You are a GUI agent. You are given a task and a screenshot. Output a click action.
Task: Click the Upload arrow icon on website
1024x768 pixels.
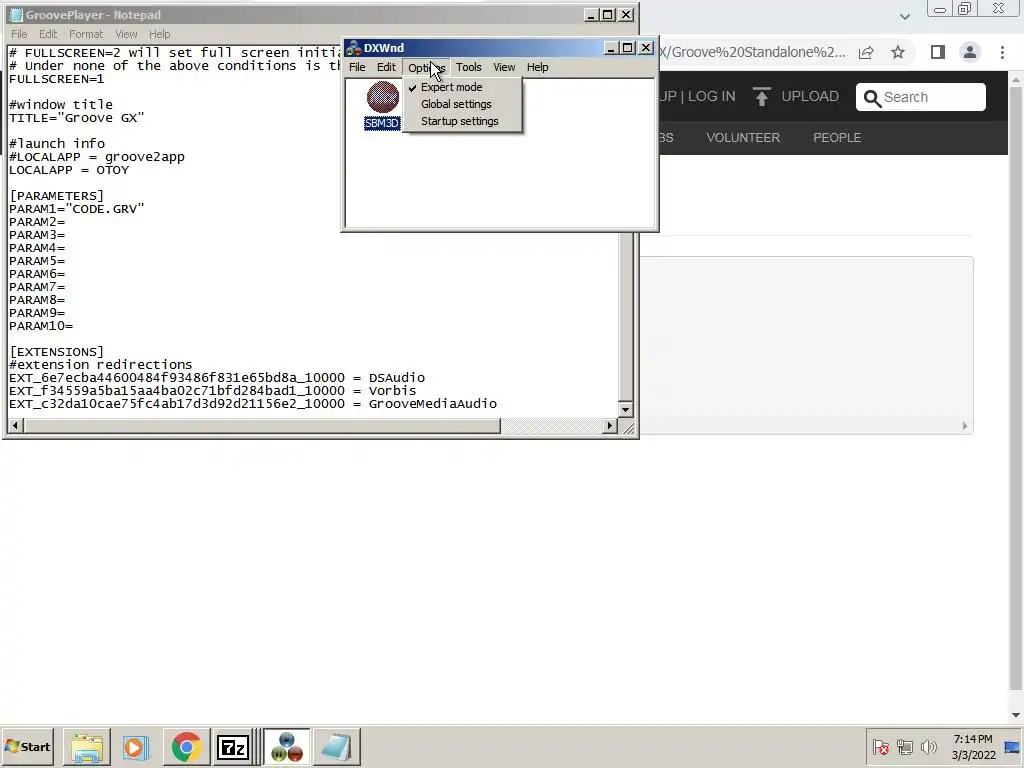coord(761,97)
